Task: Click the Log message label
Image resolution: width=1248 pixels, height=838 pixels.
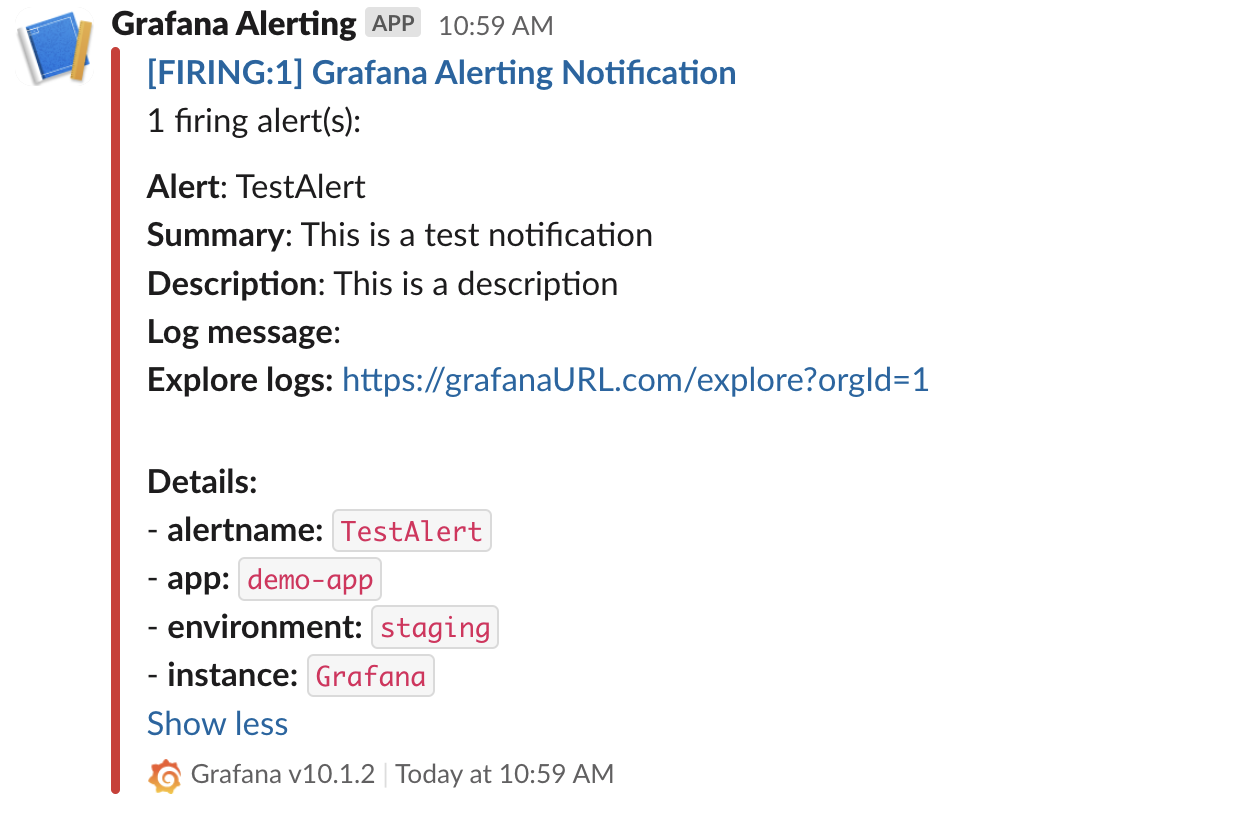Action: pyautogui.click(x=243, y=332)
